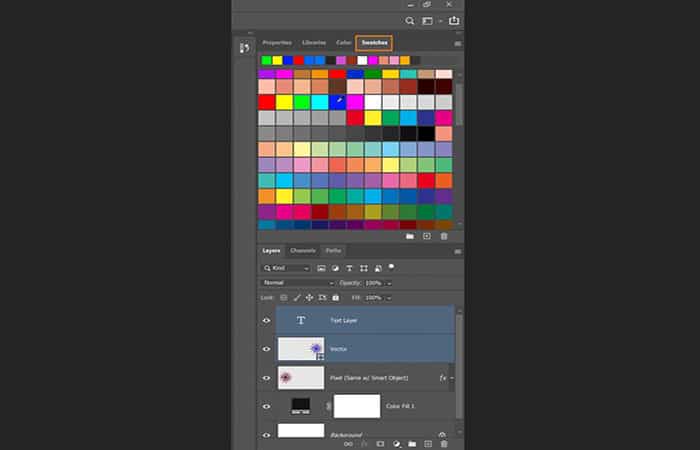Pick black swatch in grayscale row
Viewport: 700px width, 450px height.
[x=426, y=133]
